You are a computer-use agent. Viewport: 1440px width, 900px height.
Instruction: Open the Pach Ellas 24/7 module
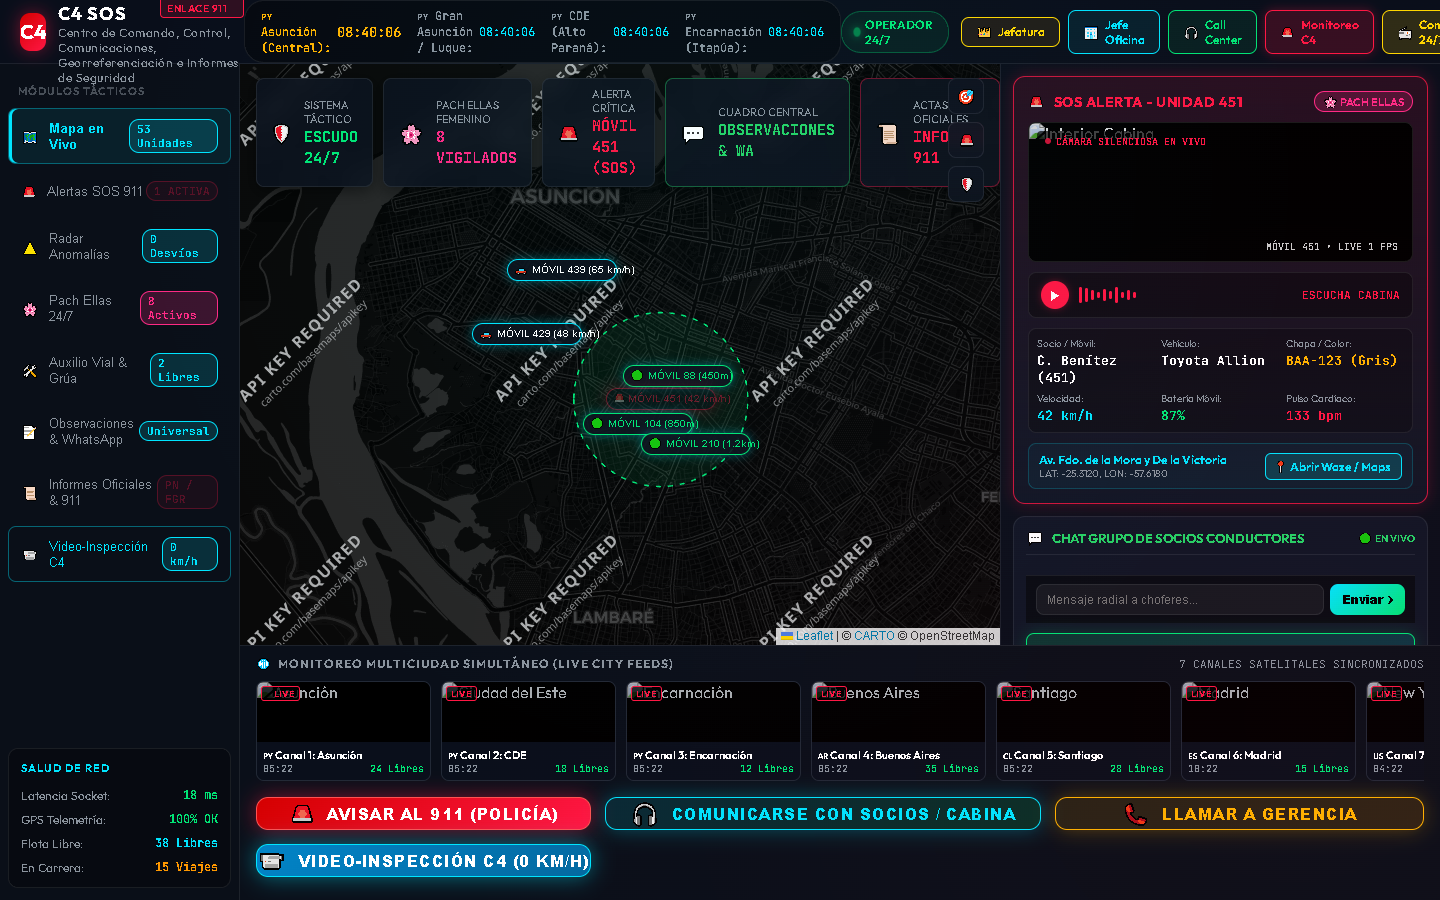(x=120, y=308)
